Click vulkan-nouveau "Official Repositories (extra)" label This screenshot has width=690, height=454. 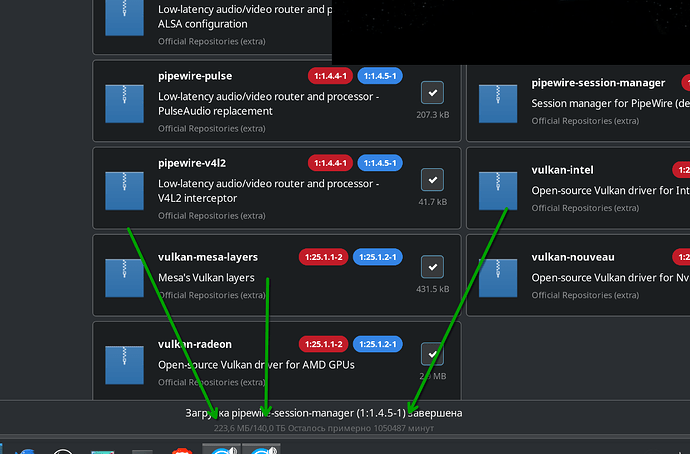(585, 295)
